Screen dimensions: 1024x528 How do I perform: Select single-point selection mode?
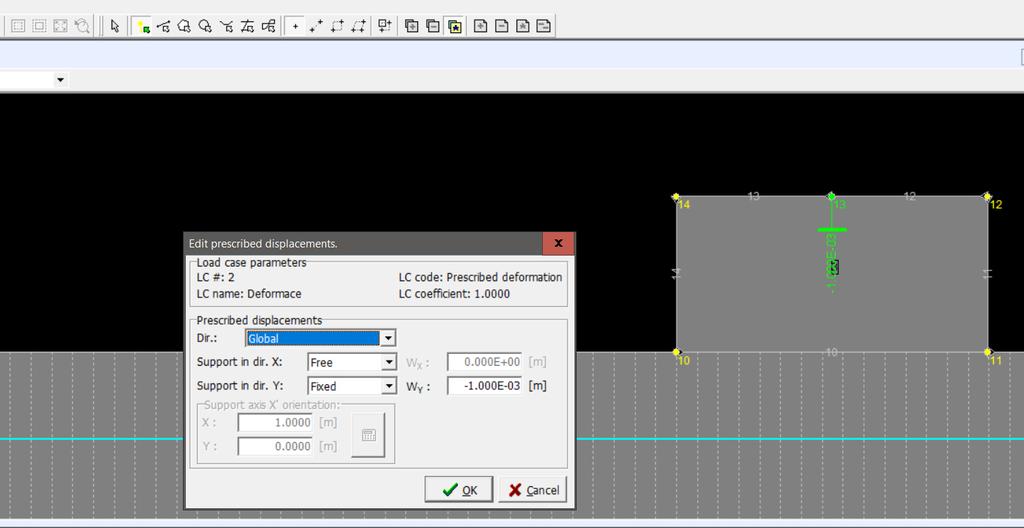[296, 26]
